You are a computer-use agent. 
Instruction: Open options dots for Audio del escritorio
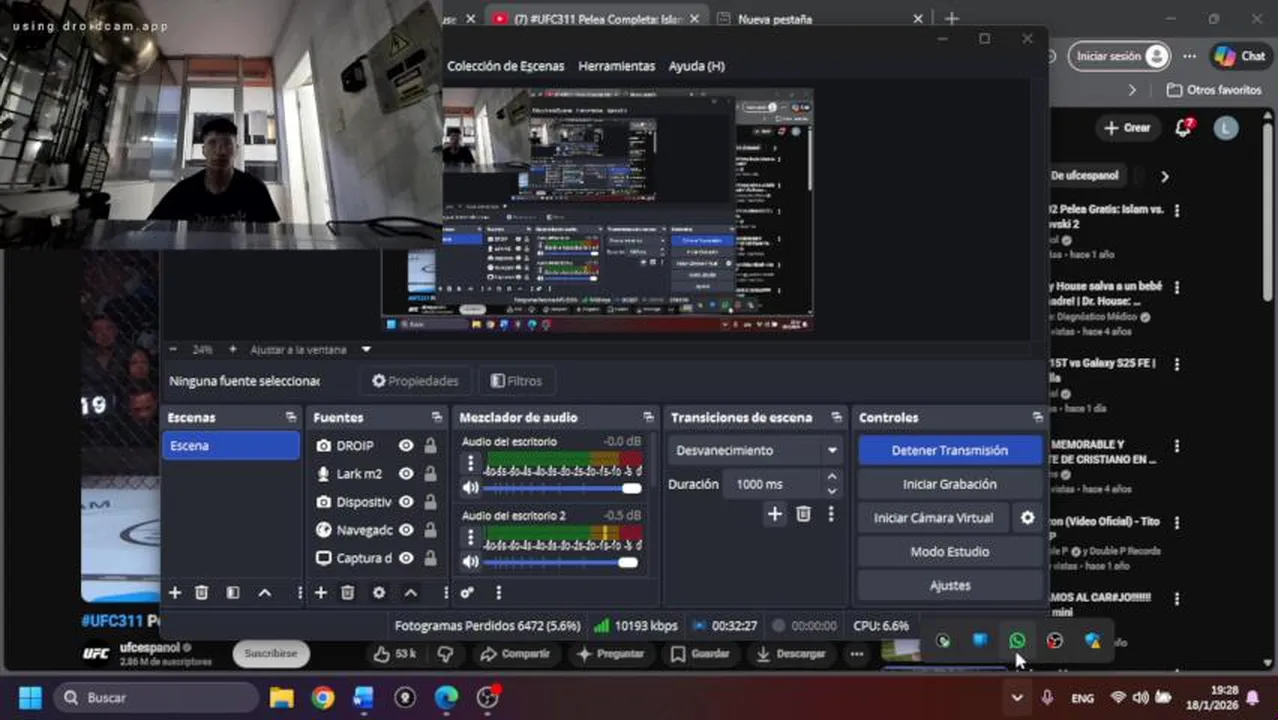click(471, 463)
